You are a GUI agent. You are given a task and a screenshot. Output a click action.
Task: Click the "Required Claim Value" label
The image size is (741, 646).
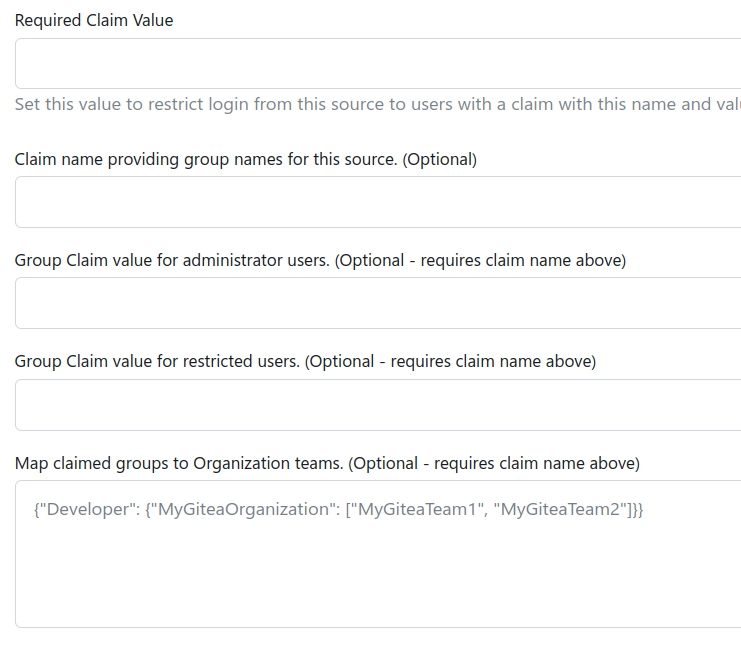point(94,20)
